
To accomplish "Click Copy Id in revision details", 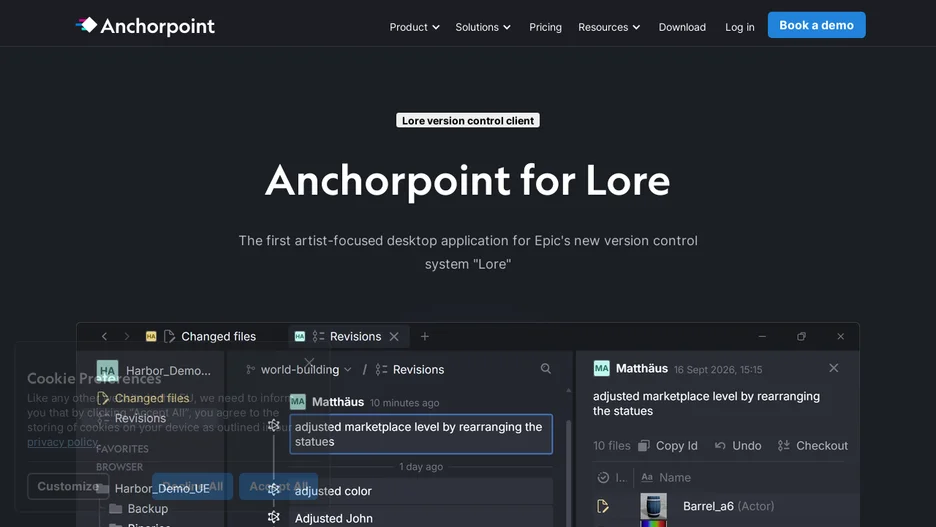I will coord(667,446).
